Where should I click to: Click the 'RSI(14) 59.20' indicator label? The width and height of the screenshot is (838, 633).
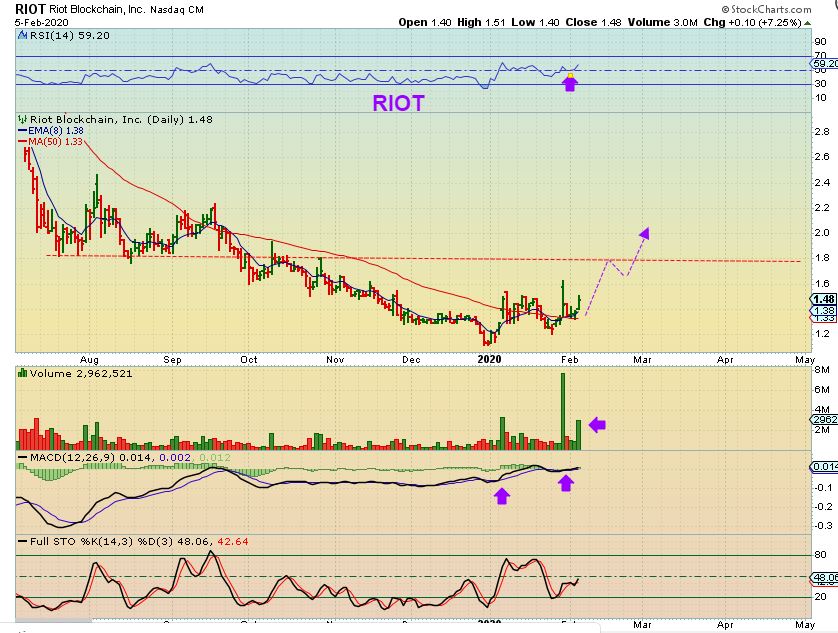pyautogui.click(x=69, y=35)
